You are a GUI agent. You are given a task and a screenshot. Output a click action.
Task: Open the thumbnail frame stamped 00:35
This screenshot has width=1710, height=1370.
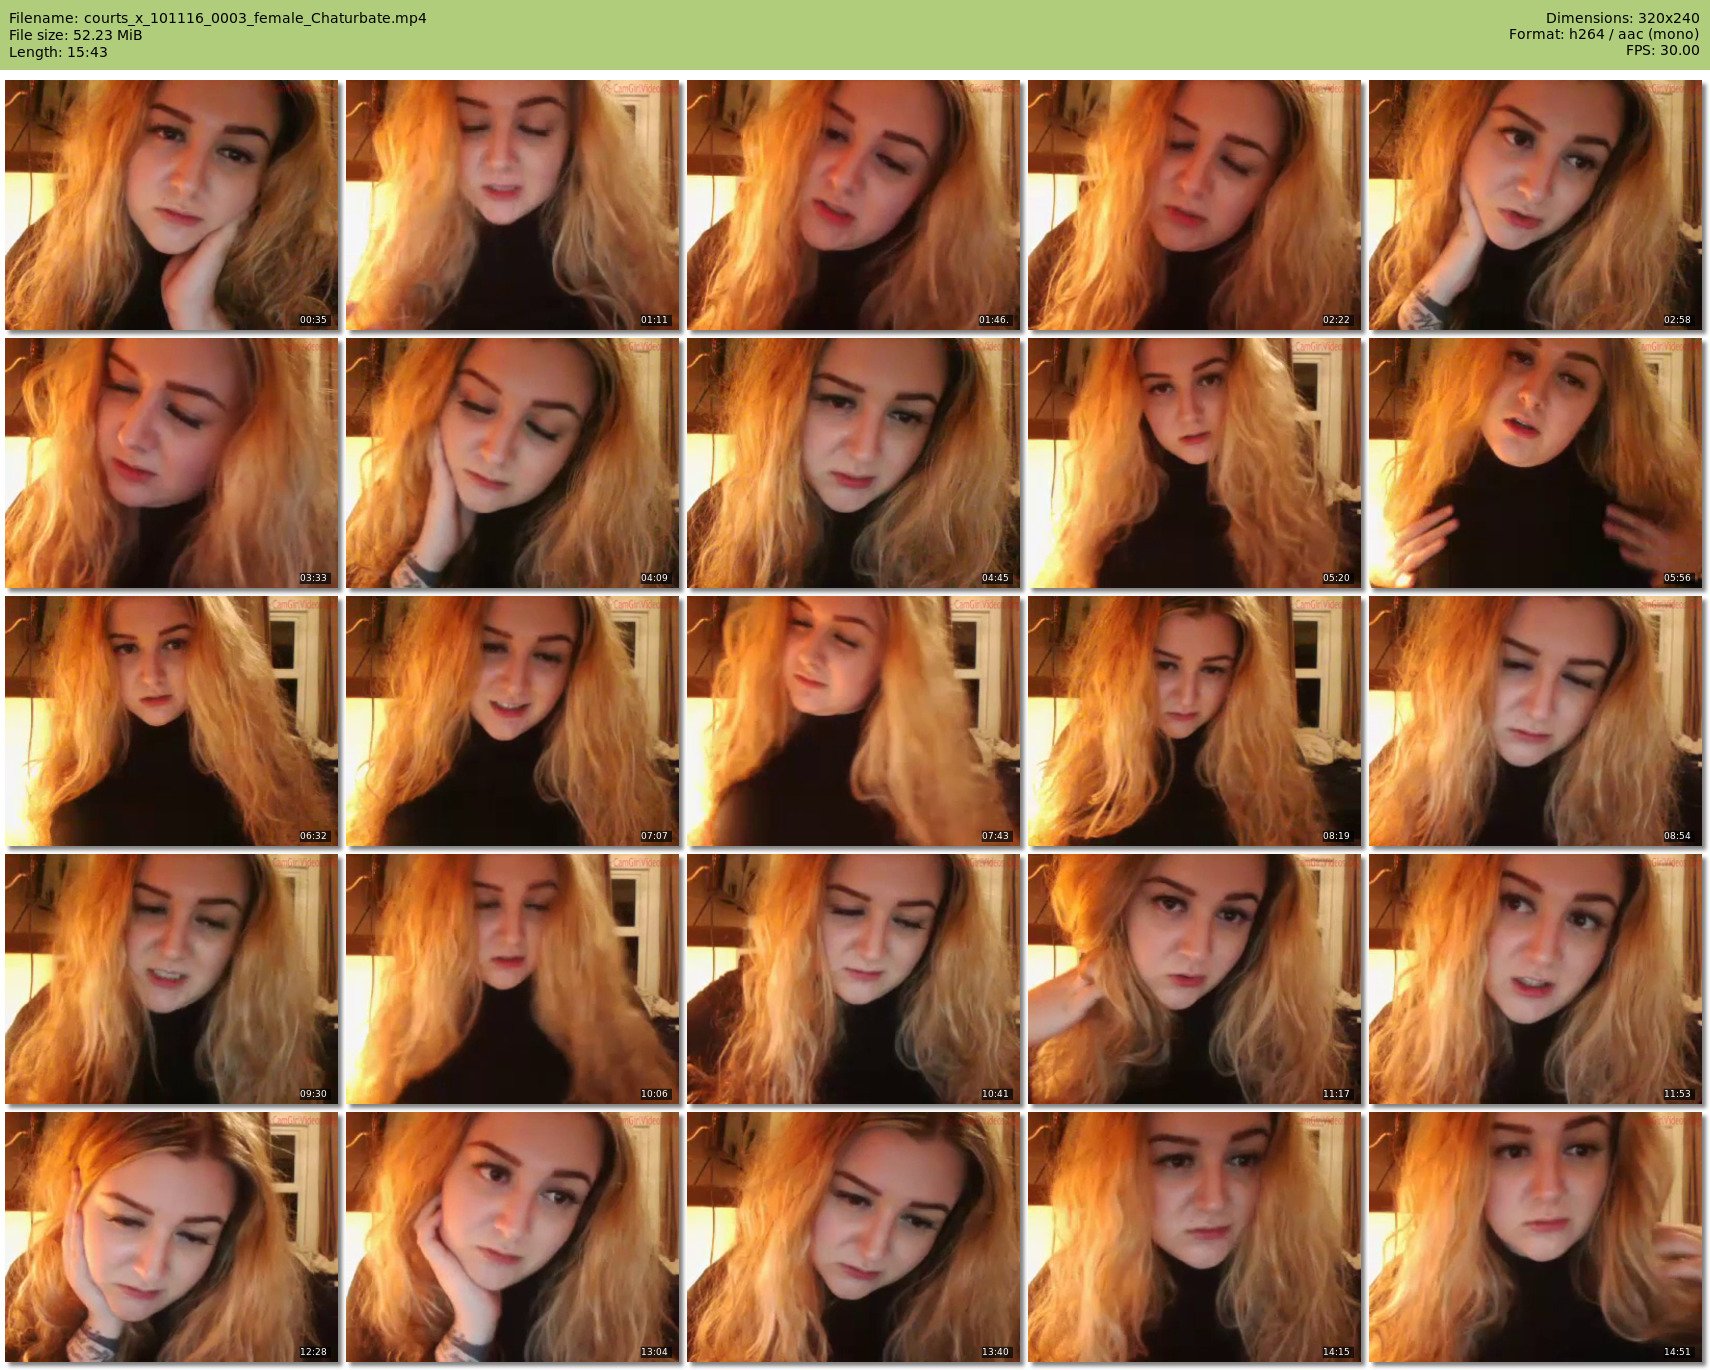172,205
